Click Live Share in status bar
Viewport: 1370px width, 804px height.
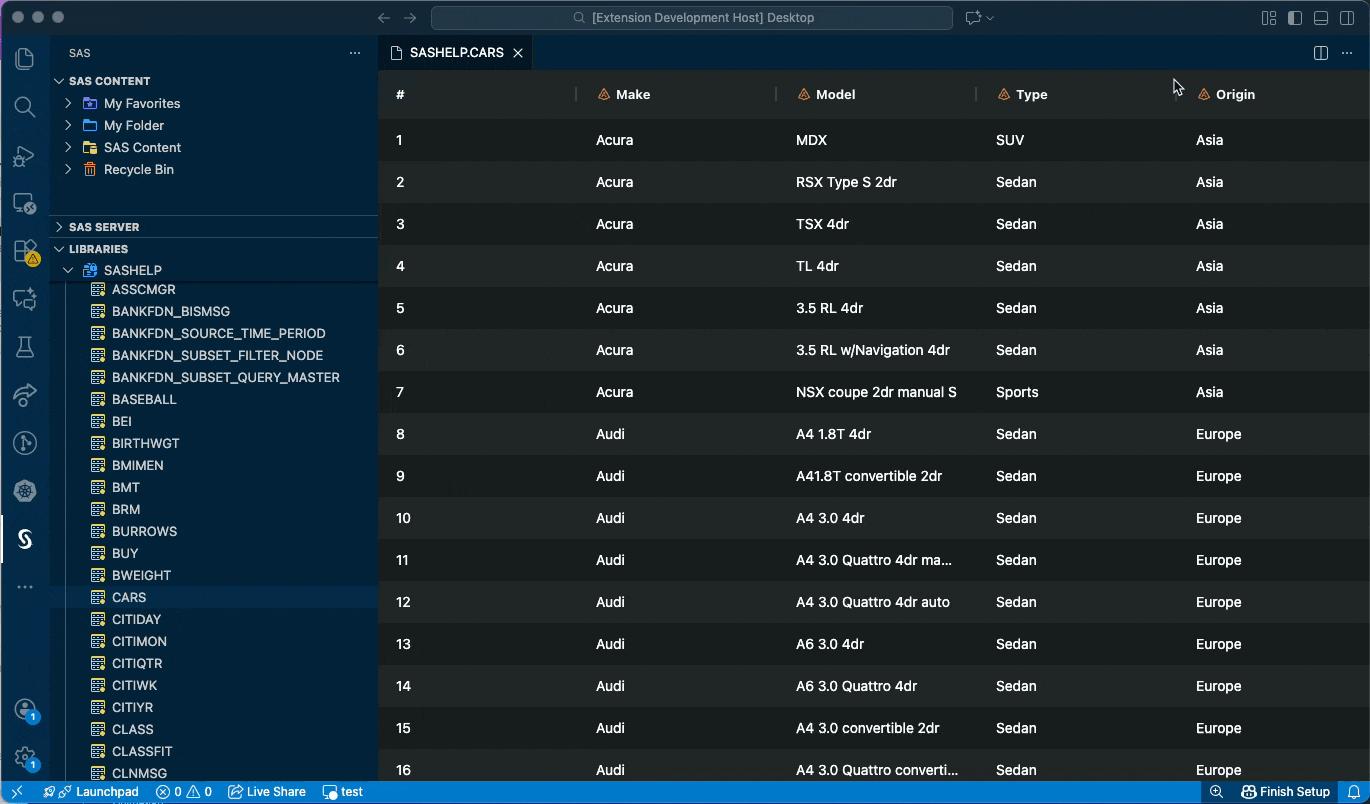[267, 792]
